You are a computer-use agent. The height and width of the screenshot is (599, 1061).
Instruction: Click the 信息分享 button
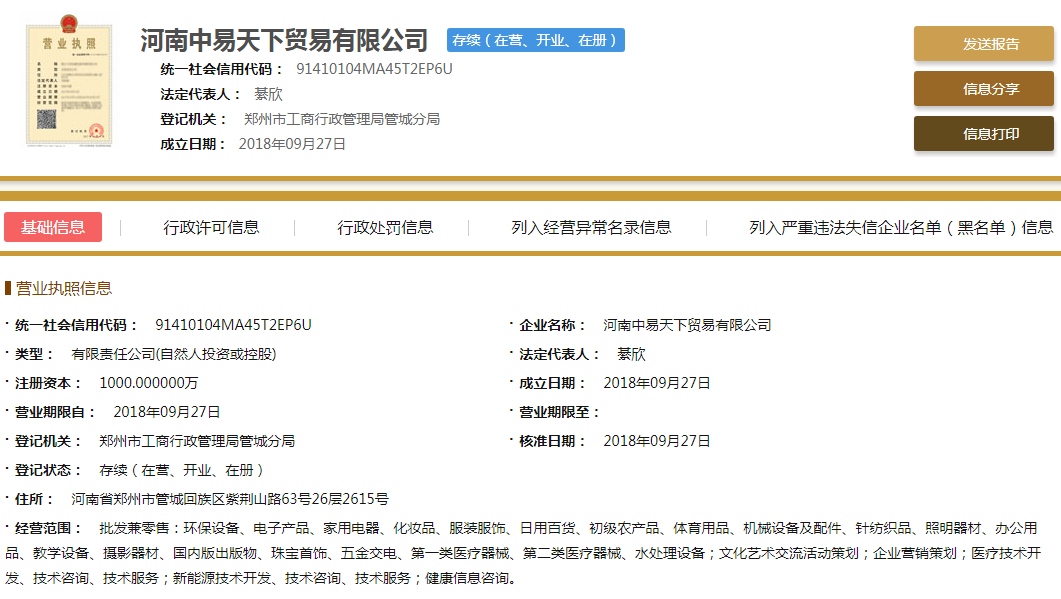click(983, 89)
